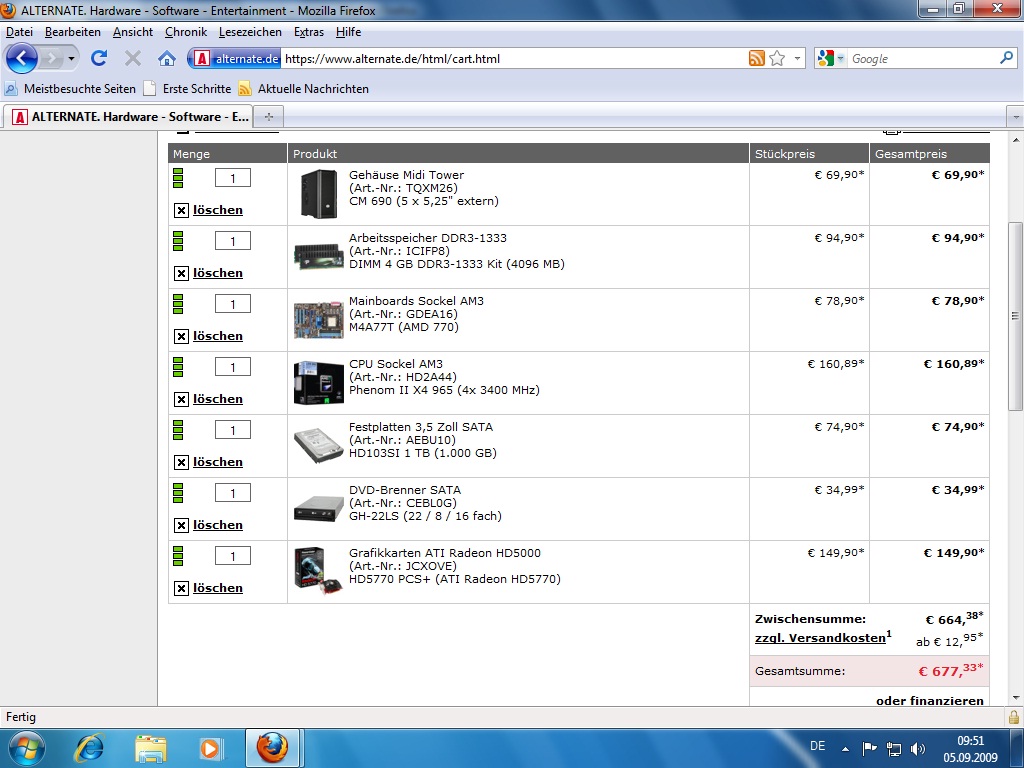Click scrollbar up arrow
The height and width of the screenshot is (768, 1024).
point(1014,140)
